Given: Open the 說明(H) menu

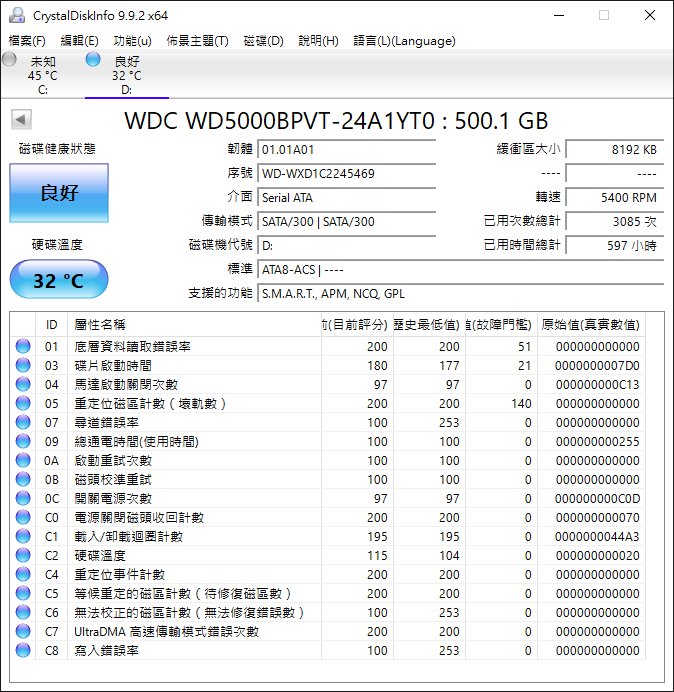Looking at the screenshot, I should [x=318, y=41].
